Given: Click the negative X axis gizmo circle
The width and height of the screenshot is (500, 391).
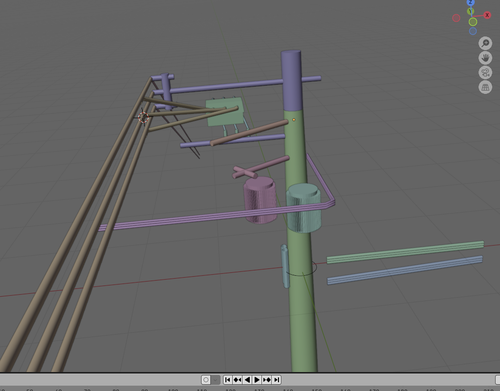Looking at the screenshot, I should (x=456, y=18).
